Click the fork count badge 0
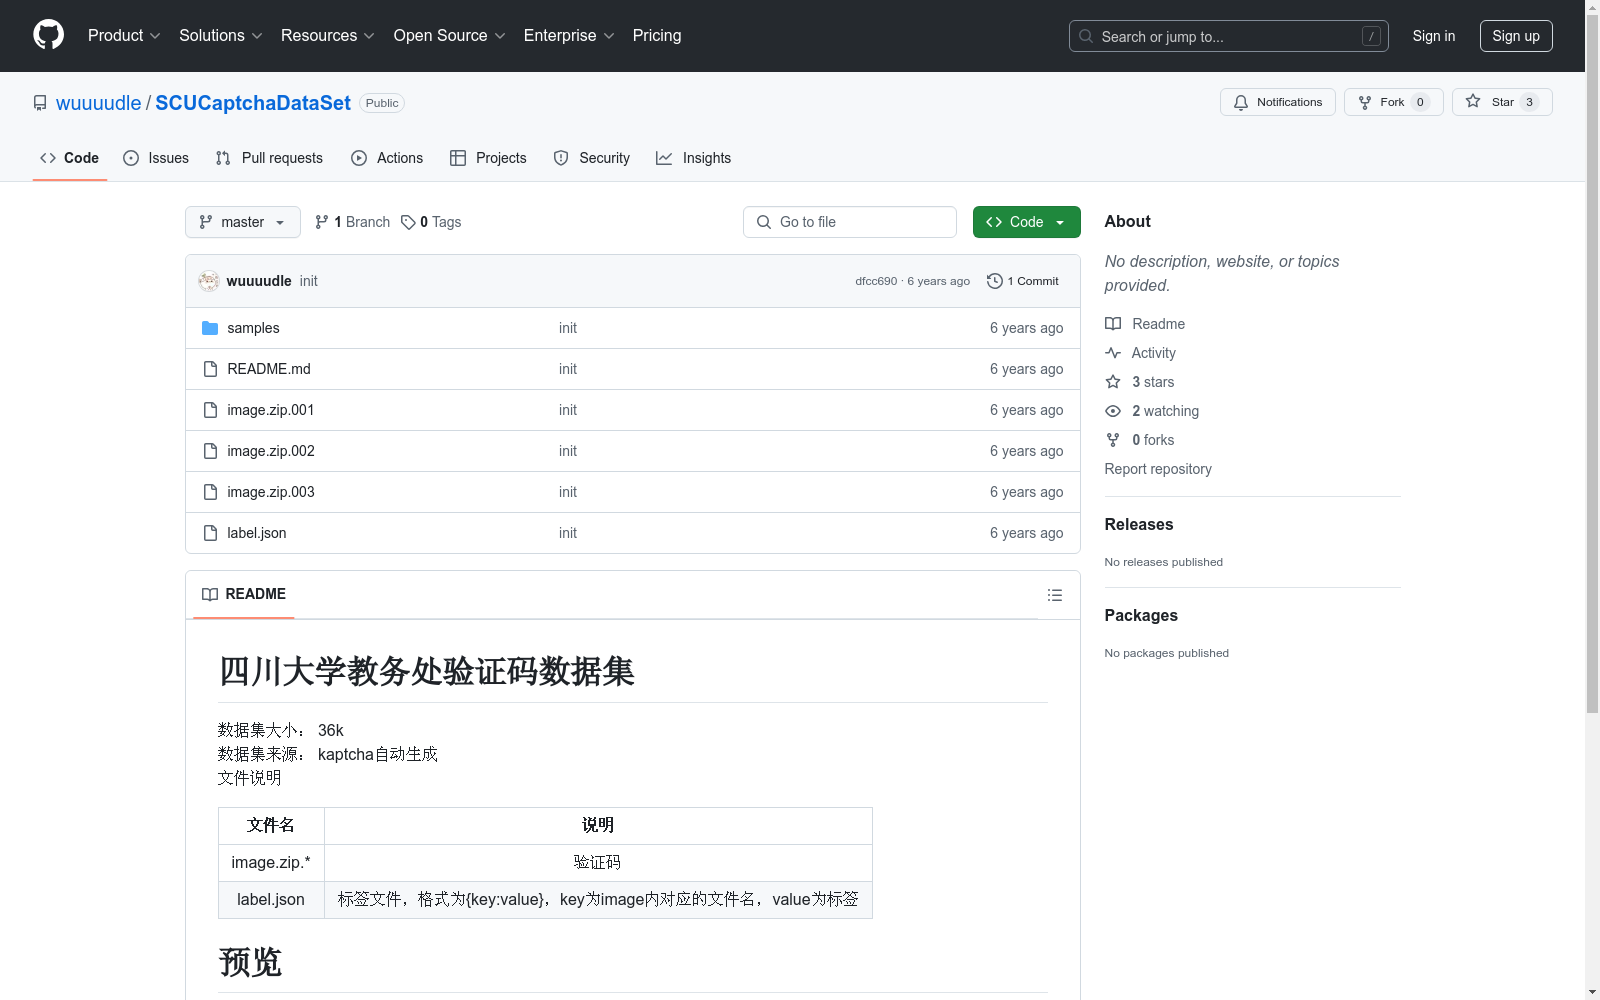Image resolution: width=1600 pixels, height=1000 pixels. pyautogui.click(x=1420, y=102)
